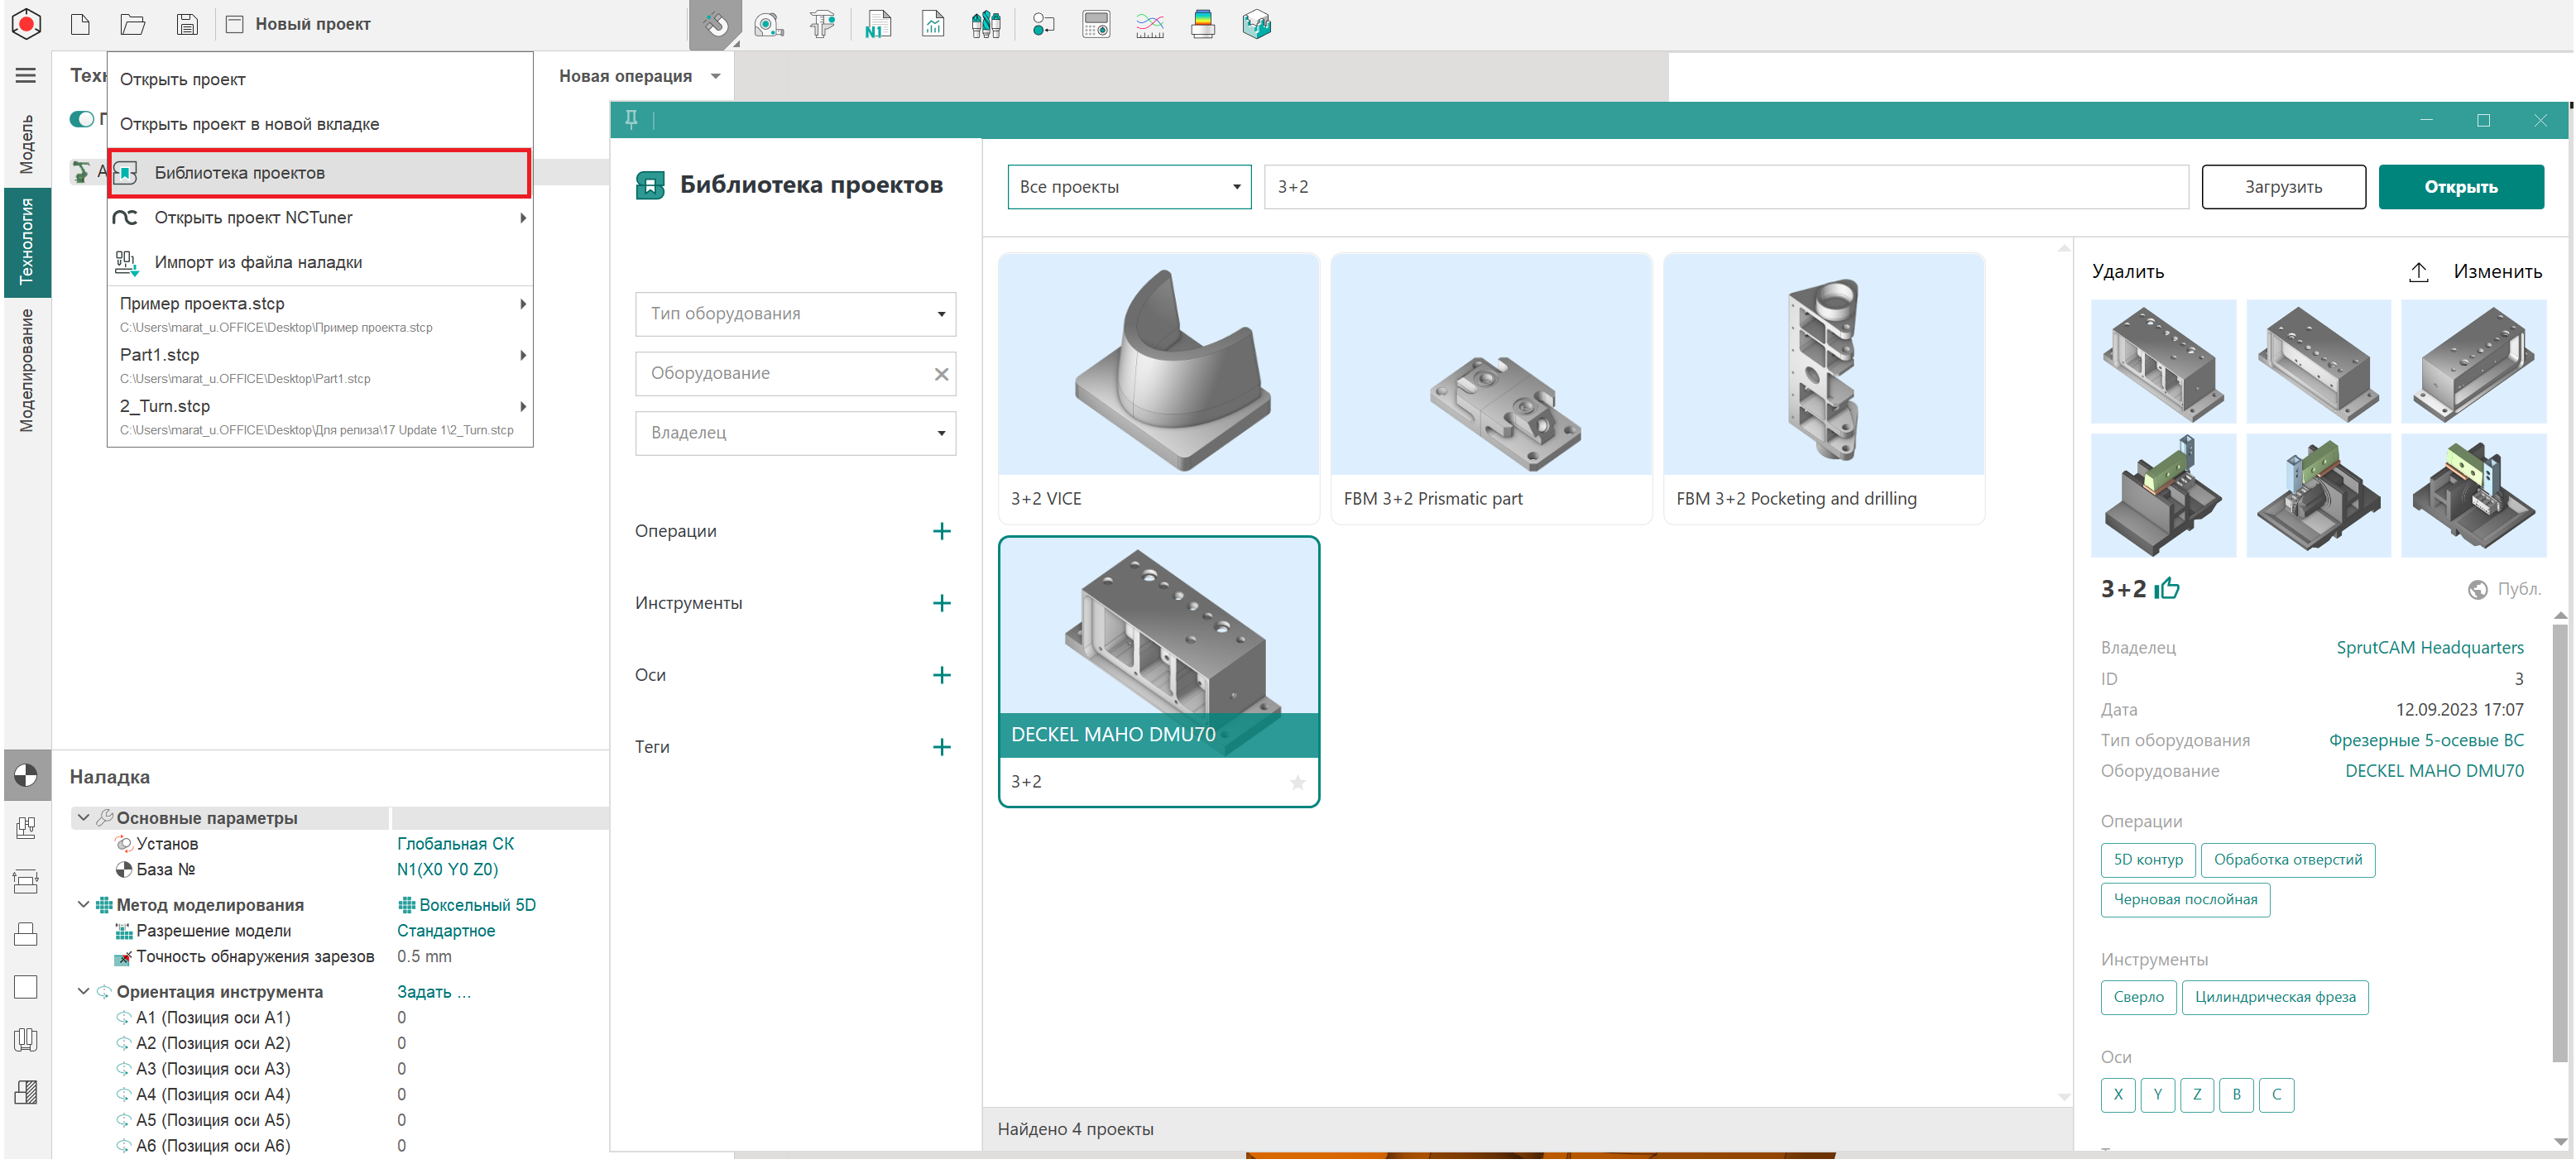The width and height of the screenshot is (2576, 1164).
Task: Click the two-circles swap toolbar icon
Action: point(1043,24)
